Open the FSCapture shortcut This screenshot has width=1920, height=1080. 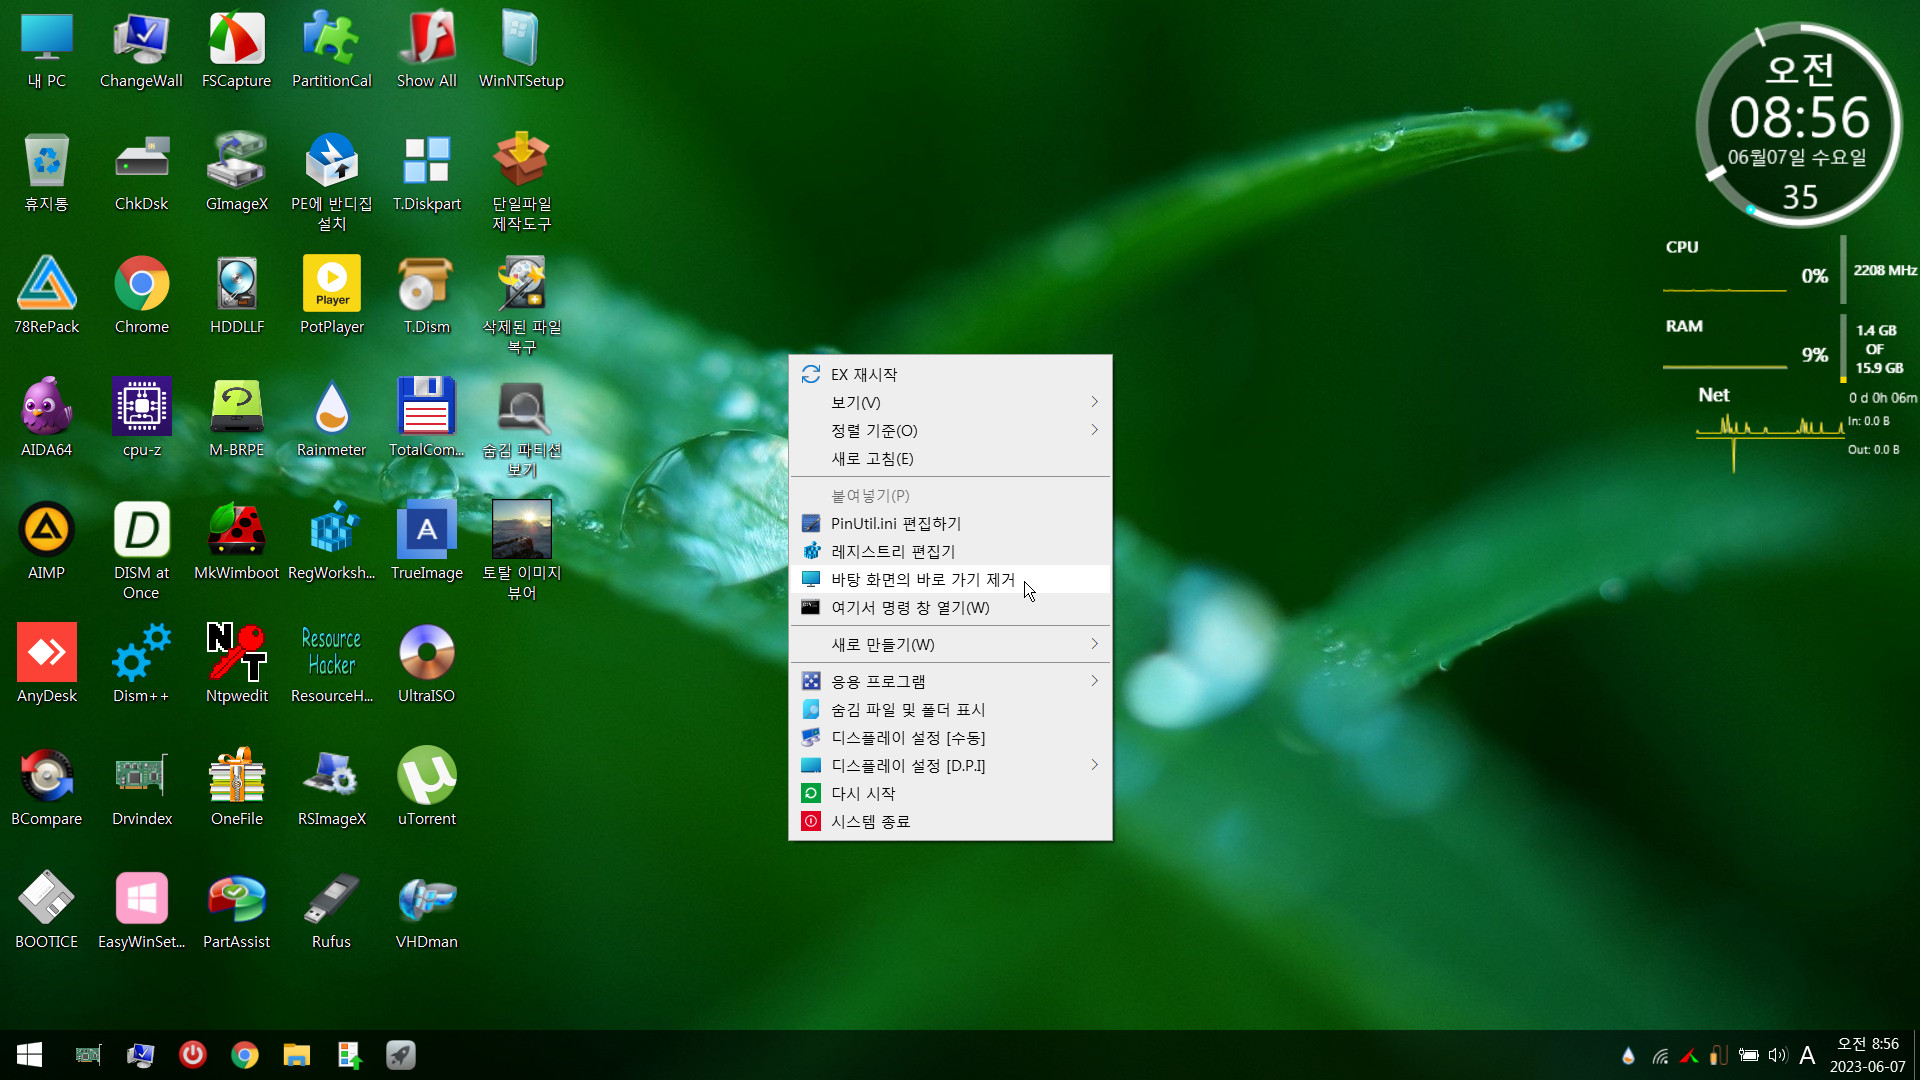(x=236, y=50)
